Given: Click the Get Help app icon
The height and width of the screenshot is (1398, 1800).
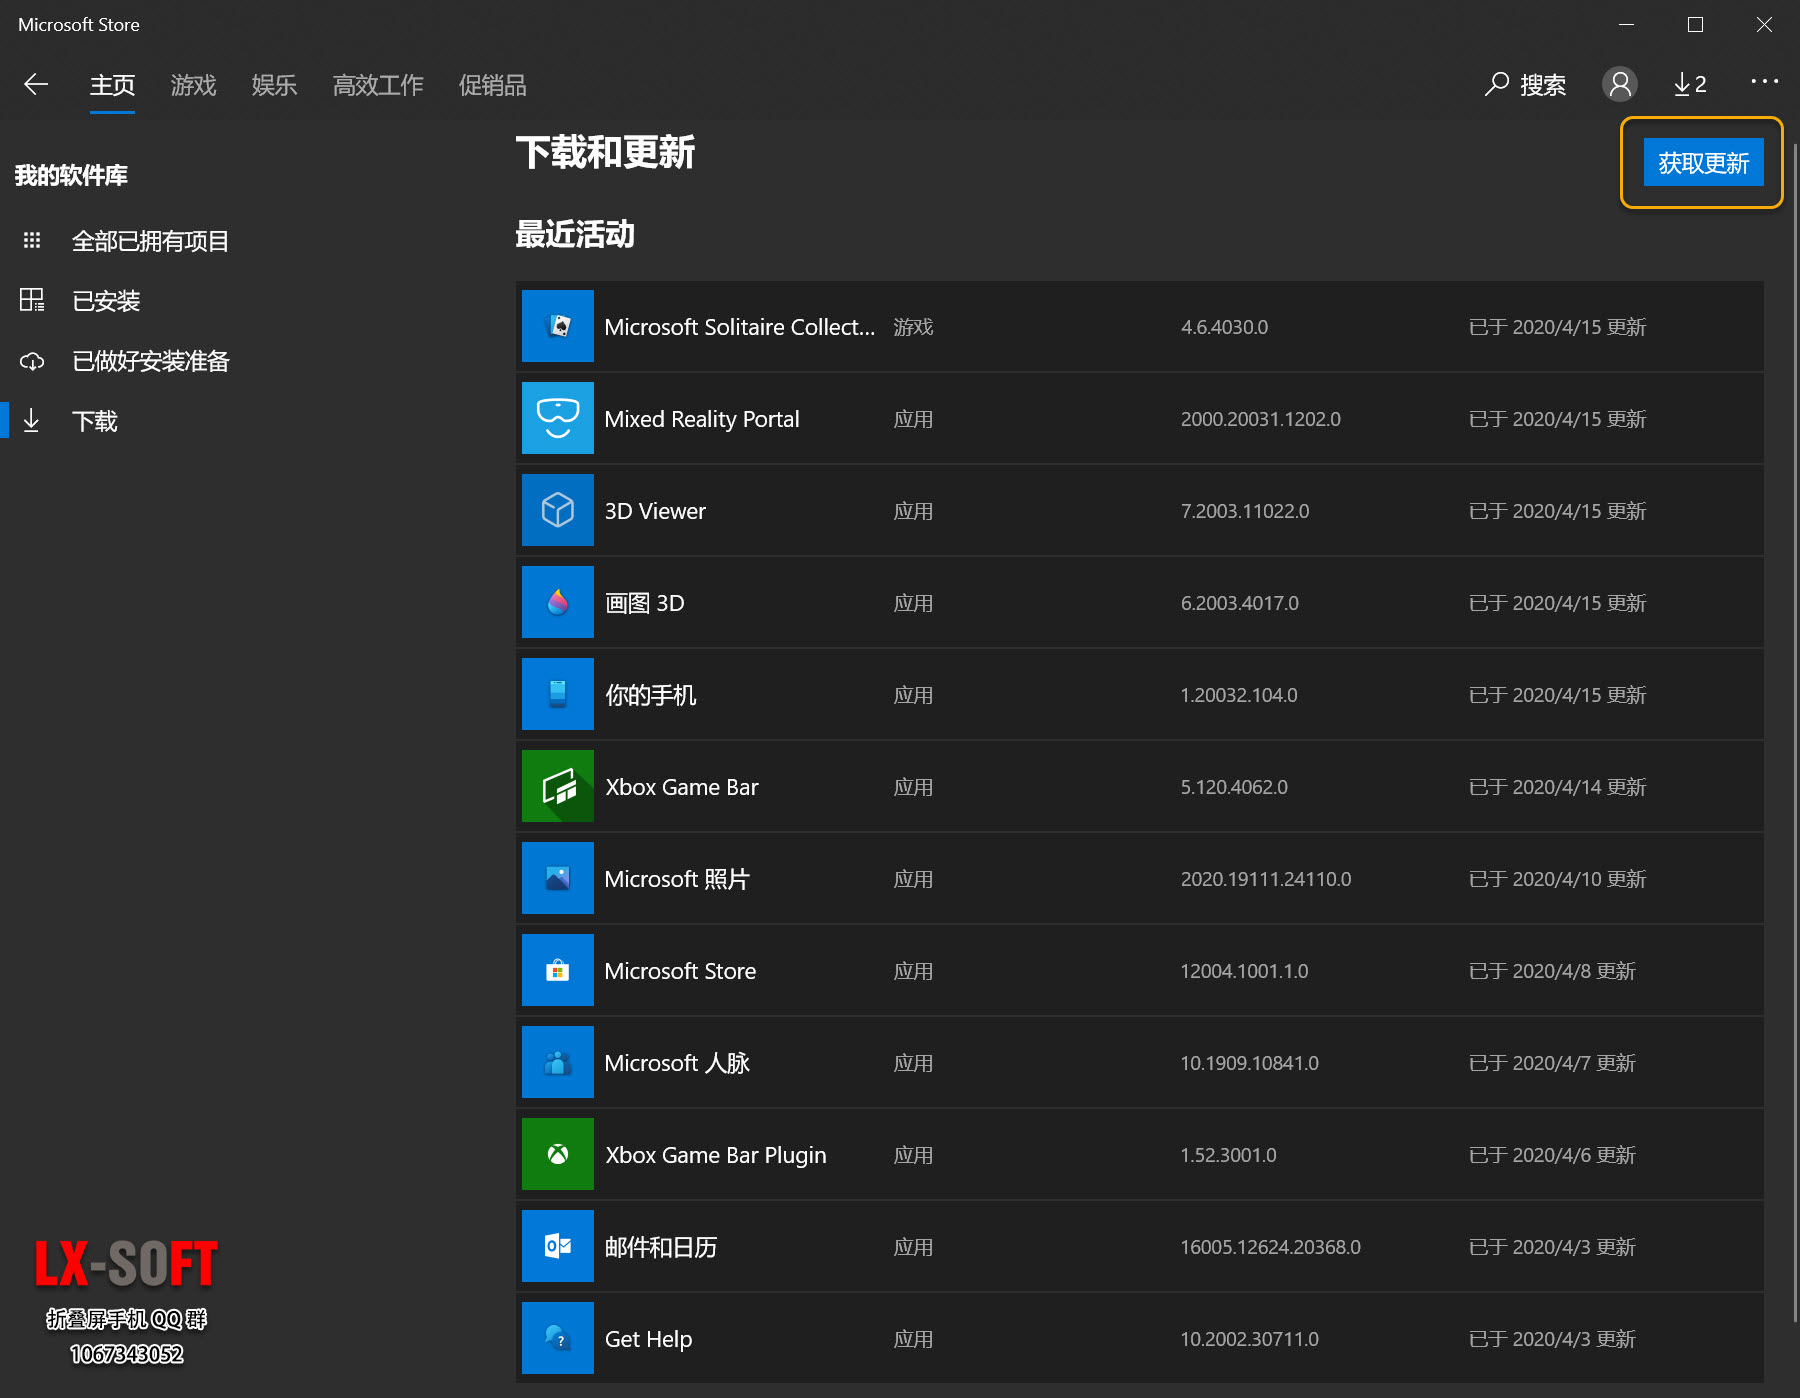Looking at the screenshot, I should click(x=558, y=1339).
